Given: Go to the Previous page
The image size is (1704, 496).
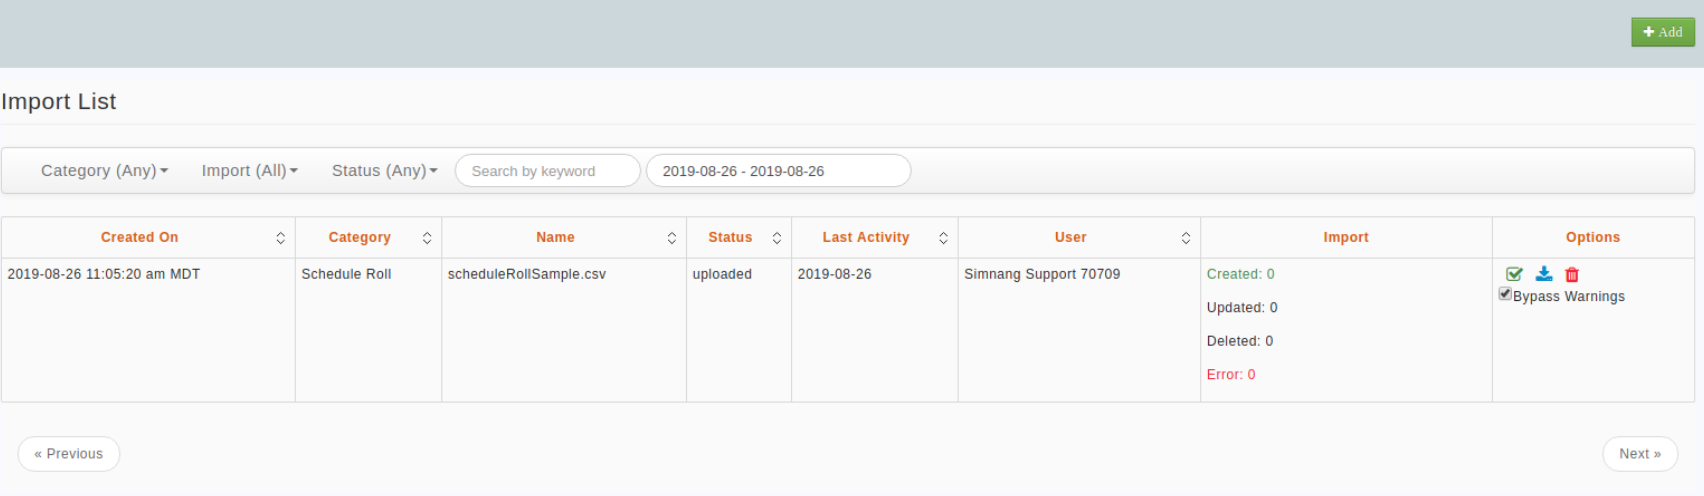Looking at the screenshot, I should point(69,454).
